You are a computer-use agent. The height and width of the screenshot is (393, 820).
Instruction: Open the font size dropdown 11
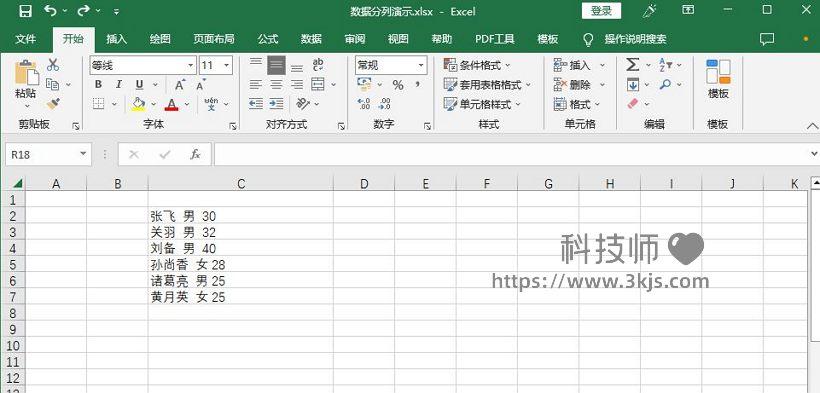[x=226, y=65]
